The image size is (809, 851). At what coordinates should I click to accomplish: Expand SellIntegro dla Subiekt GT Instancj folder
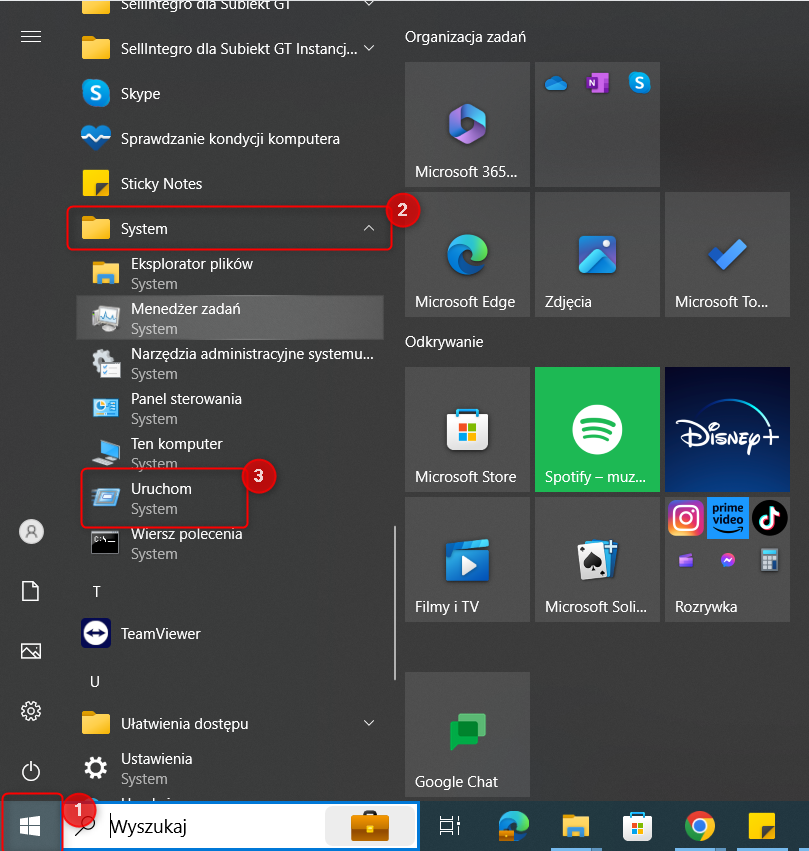click(230, 48)
